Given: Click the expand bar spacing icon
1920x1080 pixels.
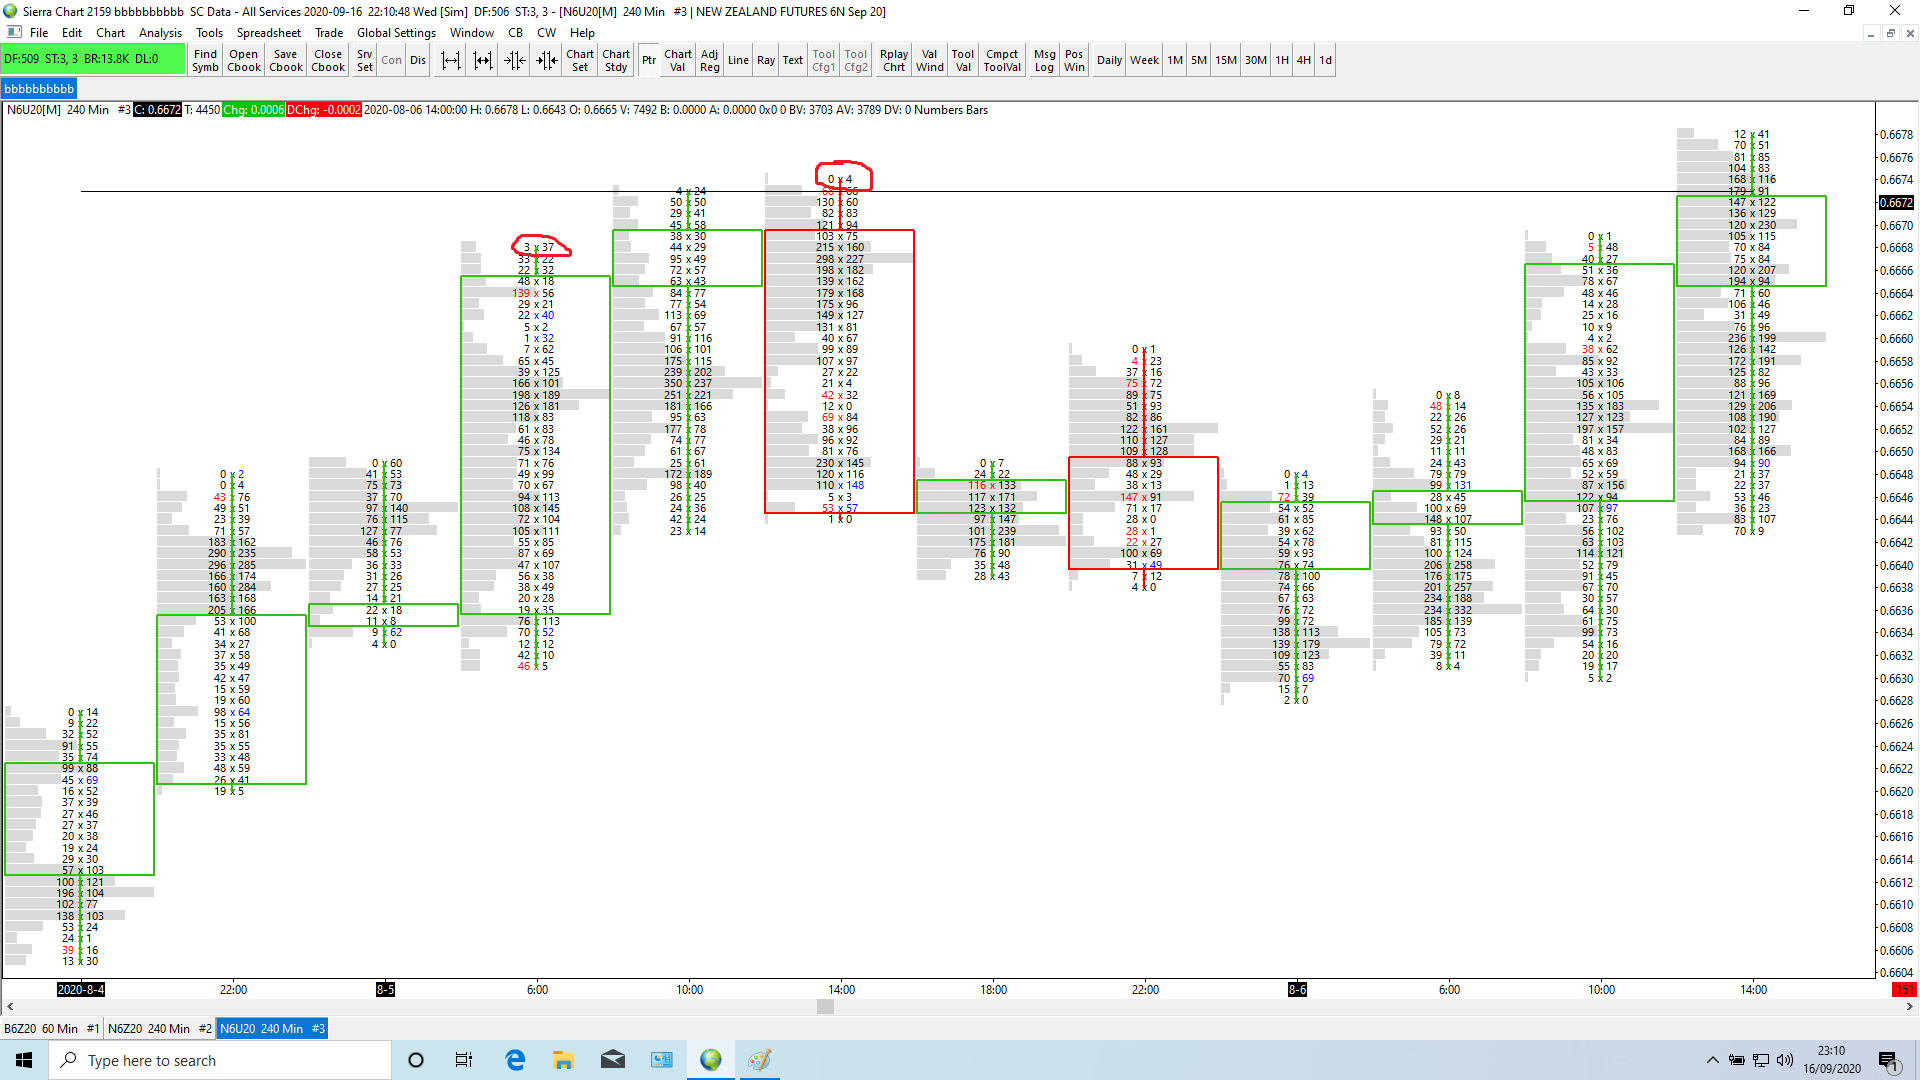Looking at the screenshot, I should pos(451,61).
